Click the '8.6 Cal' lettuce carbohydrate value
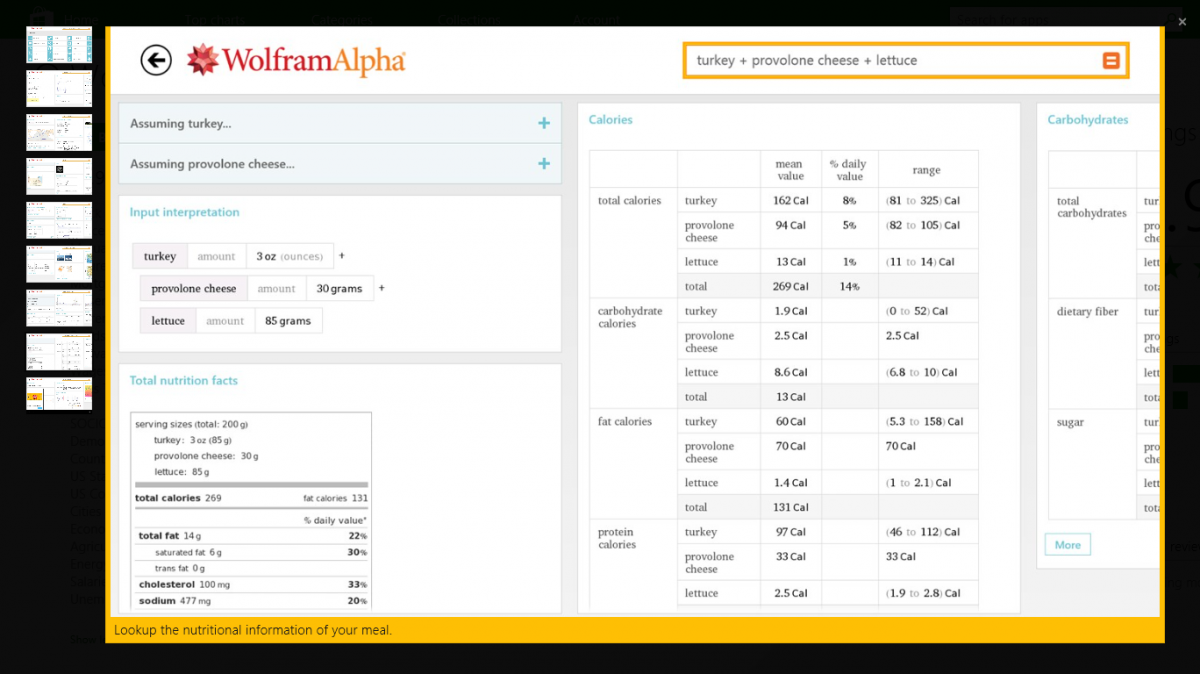Viewport: 1200px width, 674px height. 790,372
